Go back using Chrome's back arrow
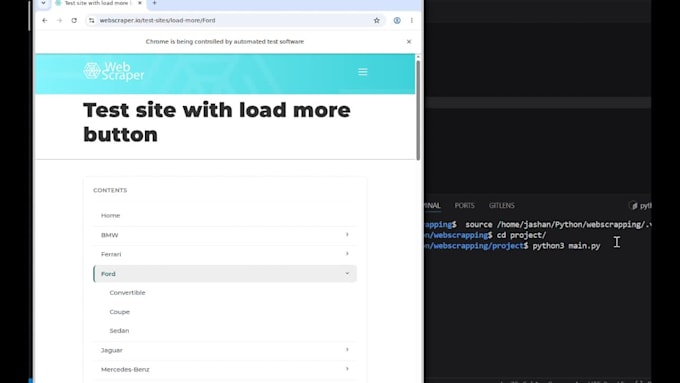 (45, 20)
